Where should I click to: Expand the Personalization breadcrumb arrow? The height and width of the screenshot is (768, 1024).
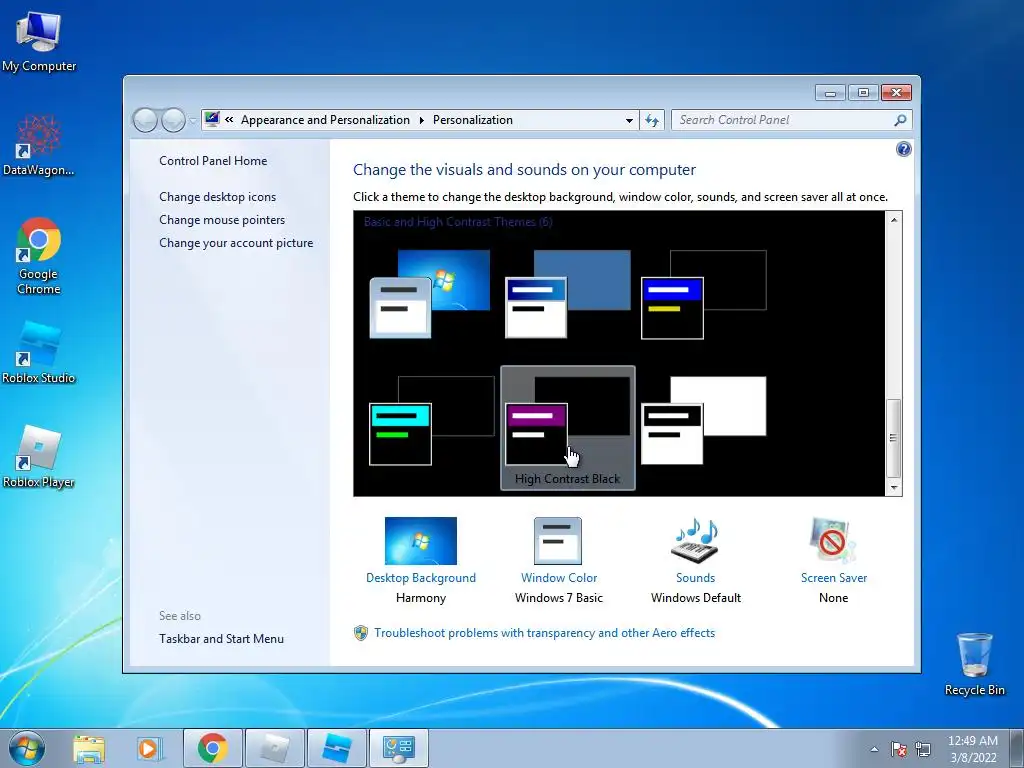coord(421,120)
